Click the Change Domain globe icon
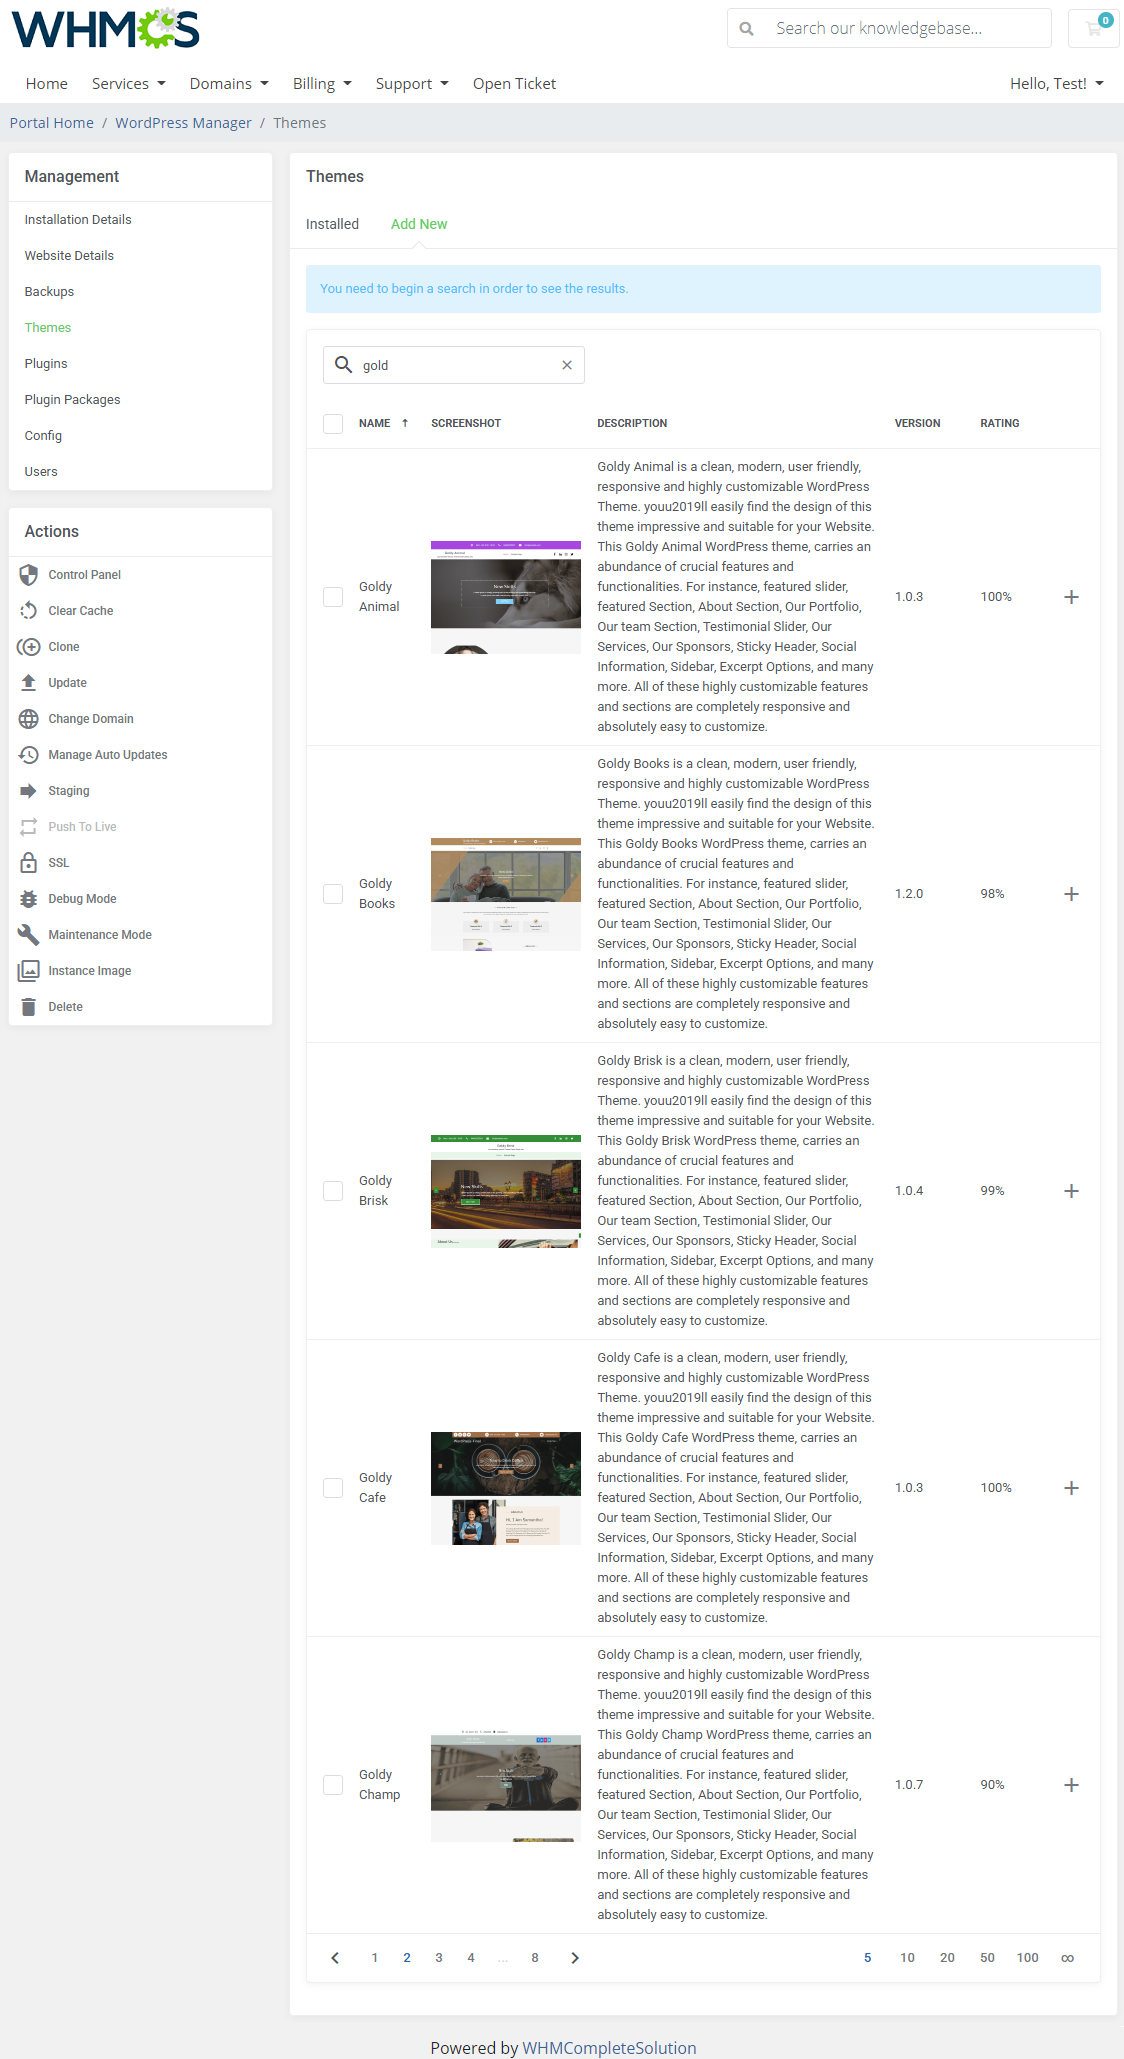 pyautogui.click(x=29, y=719)
